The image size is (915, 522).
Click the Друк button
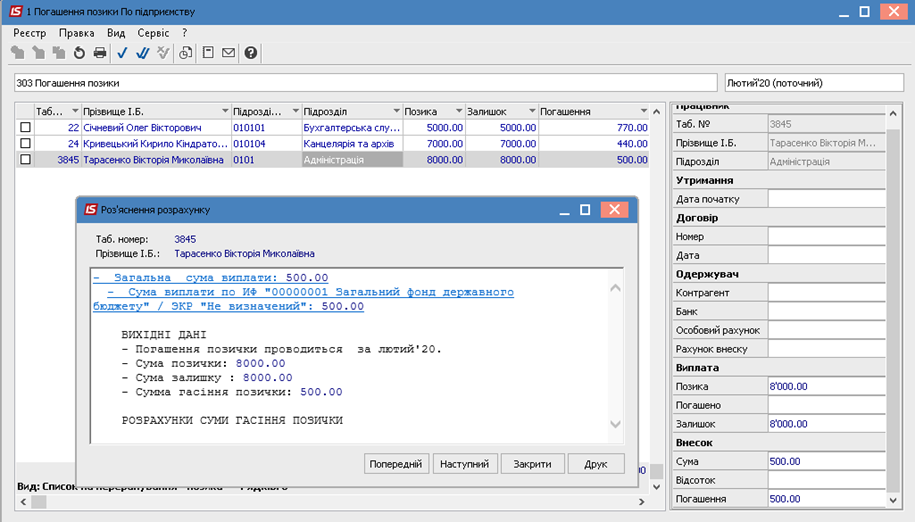coord(596,464)
